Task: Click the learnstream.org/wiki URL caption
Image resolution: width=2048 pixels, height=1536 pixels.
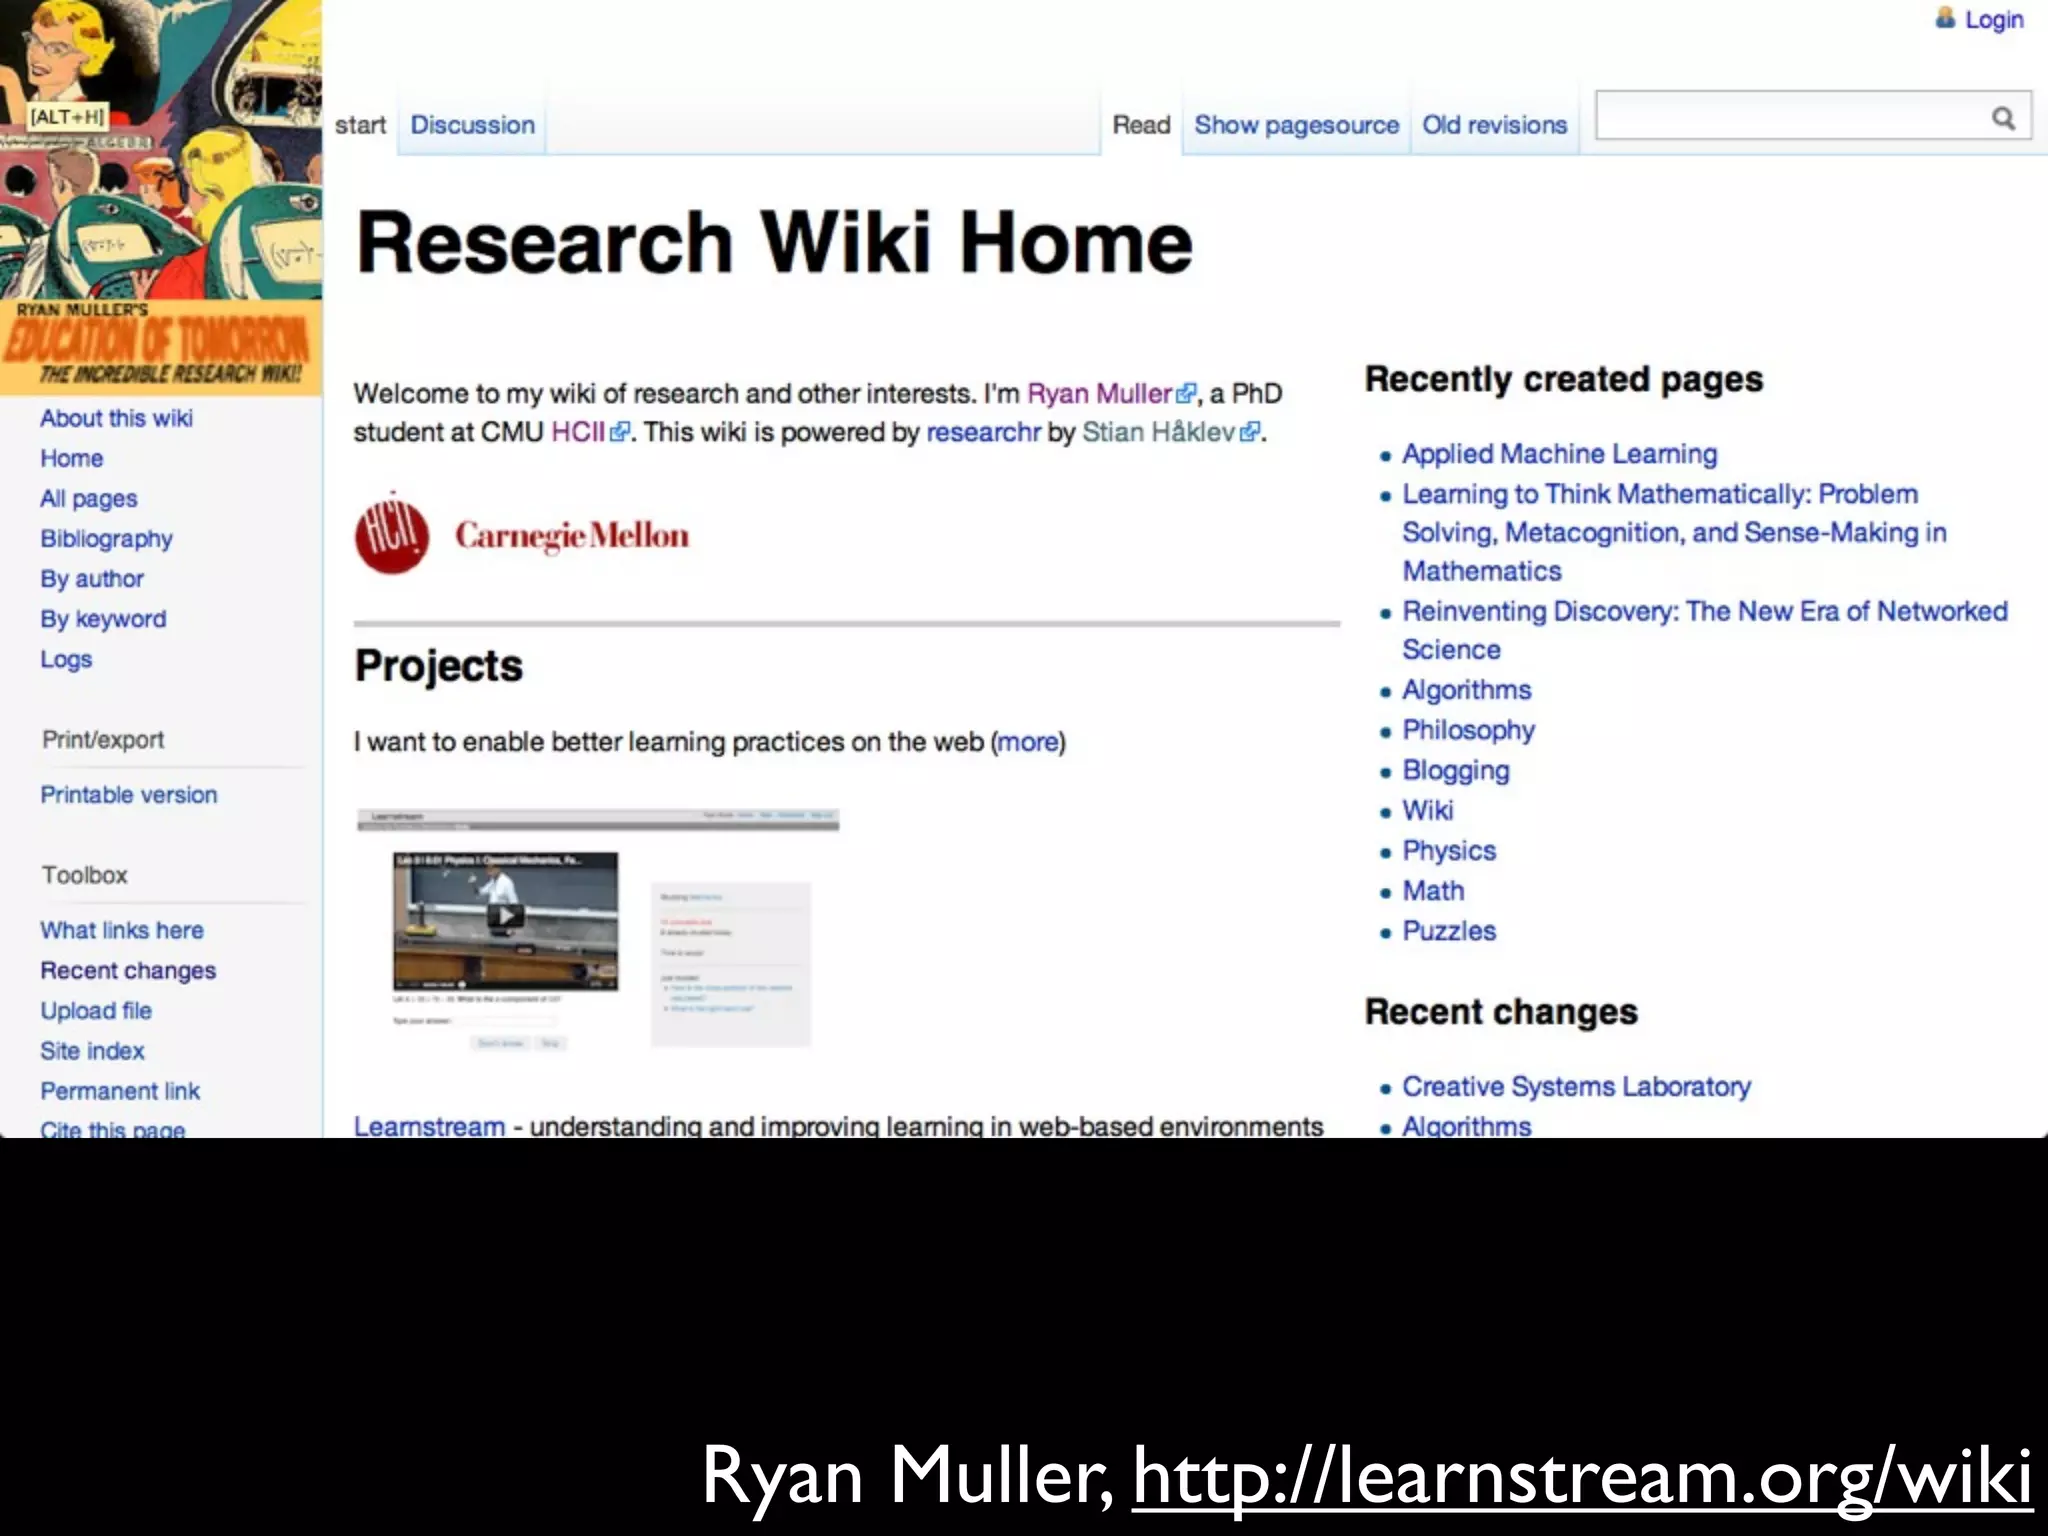Action: click(1582, 1476)
